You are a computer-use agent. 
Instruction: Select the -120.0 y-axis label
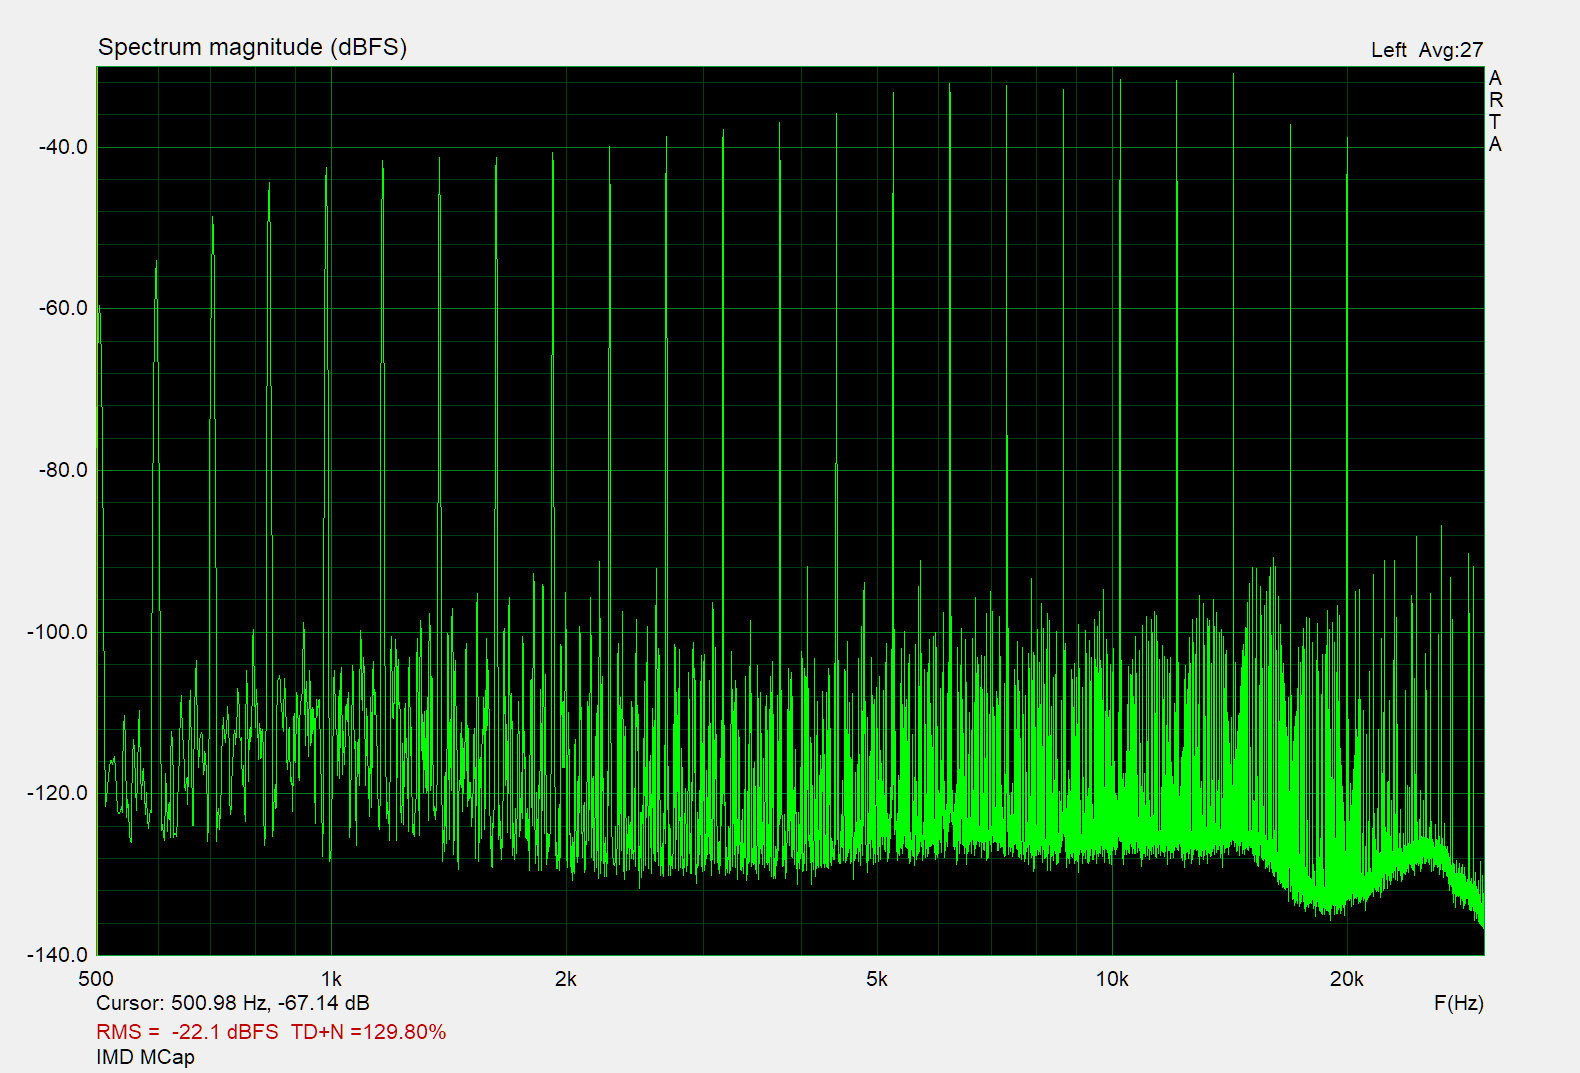[59, 793]
